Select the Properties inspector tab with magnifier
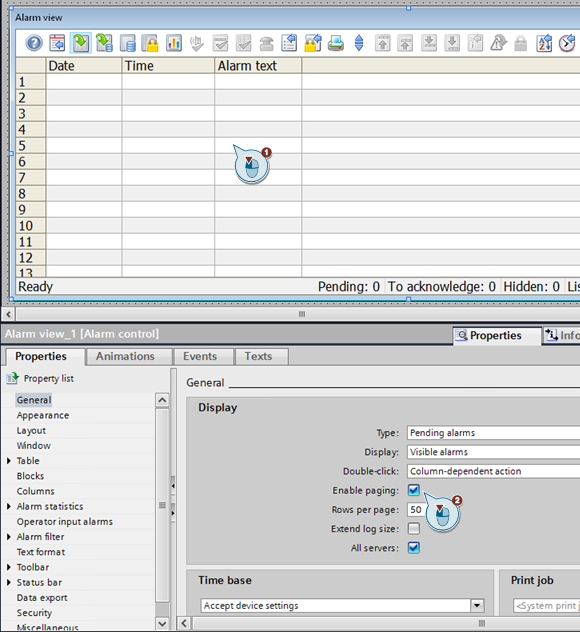The height and width of the screenshot is (632, 580). pyautogui.click(x=497, y=335)
